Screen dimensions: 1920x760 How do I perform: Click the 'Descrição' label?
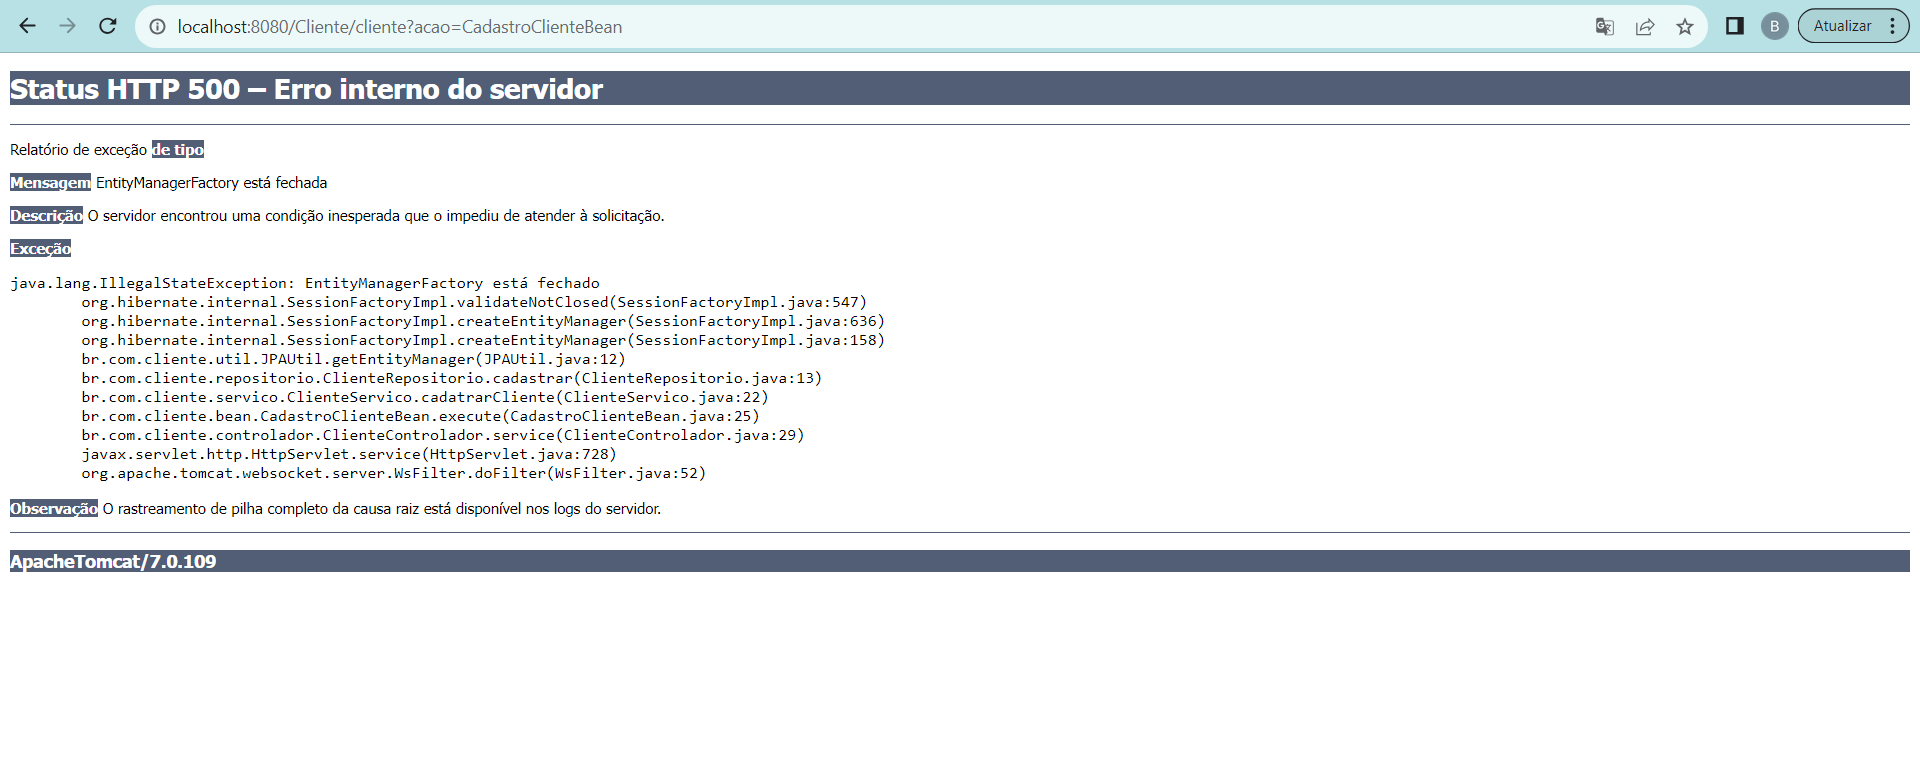(x=46, y=216)
